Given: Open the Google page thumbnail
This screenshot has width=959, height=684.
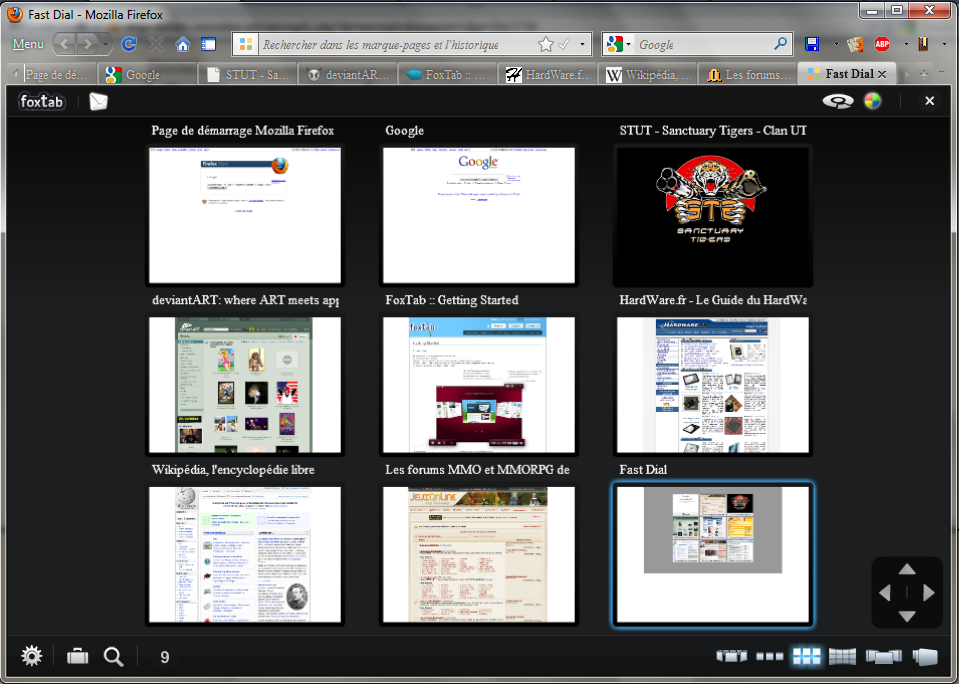Looking at the screenshot, I should [x=479, y=215].
